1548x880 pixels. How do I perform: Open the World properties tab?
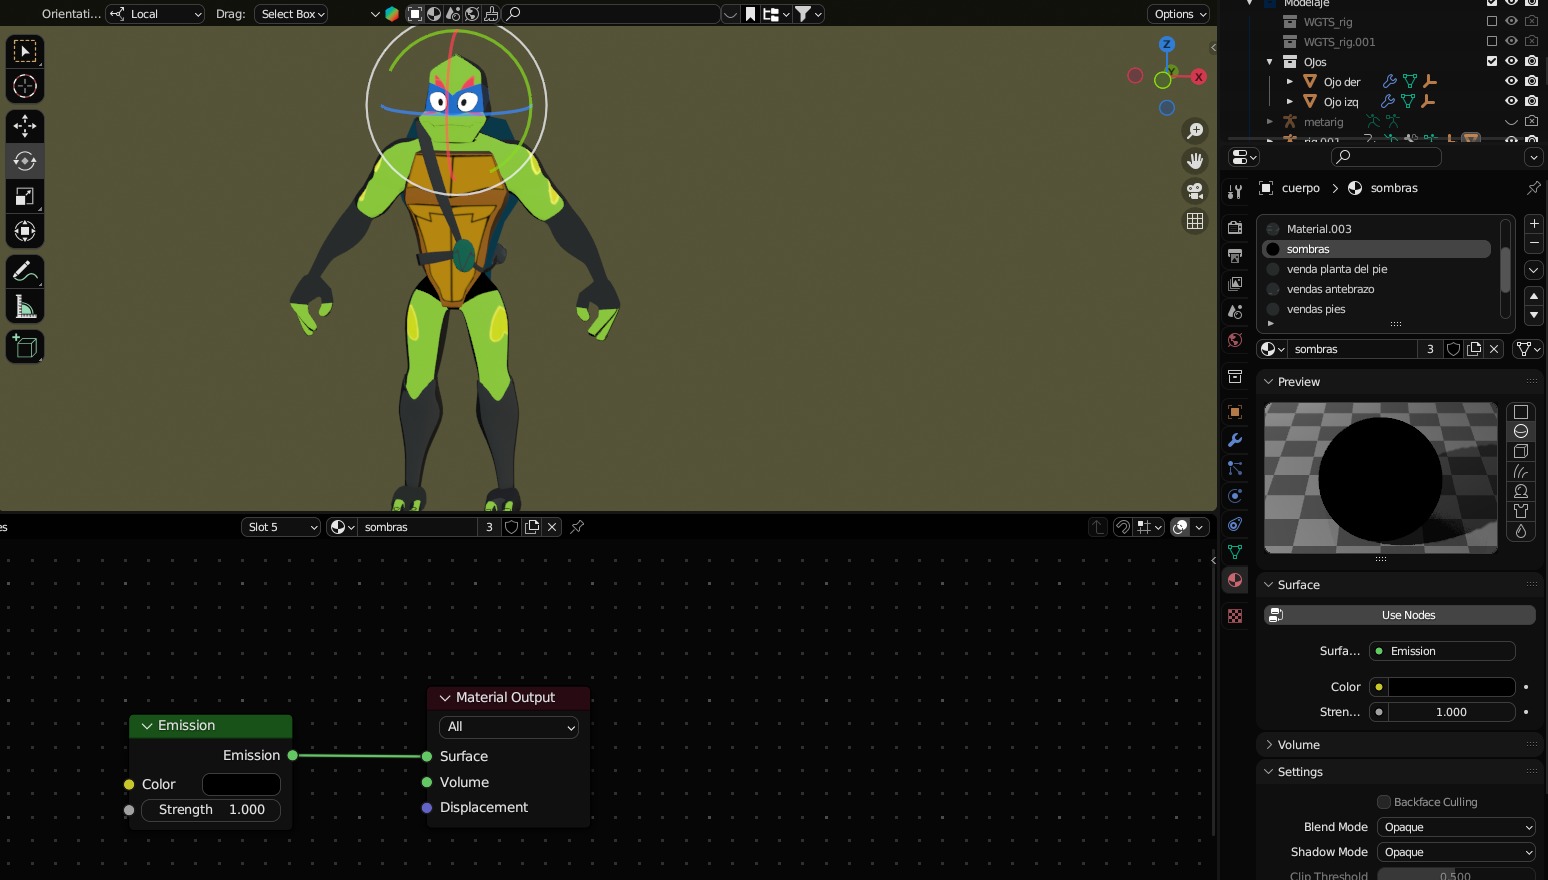click(1235, 340)
